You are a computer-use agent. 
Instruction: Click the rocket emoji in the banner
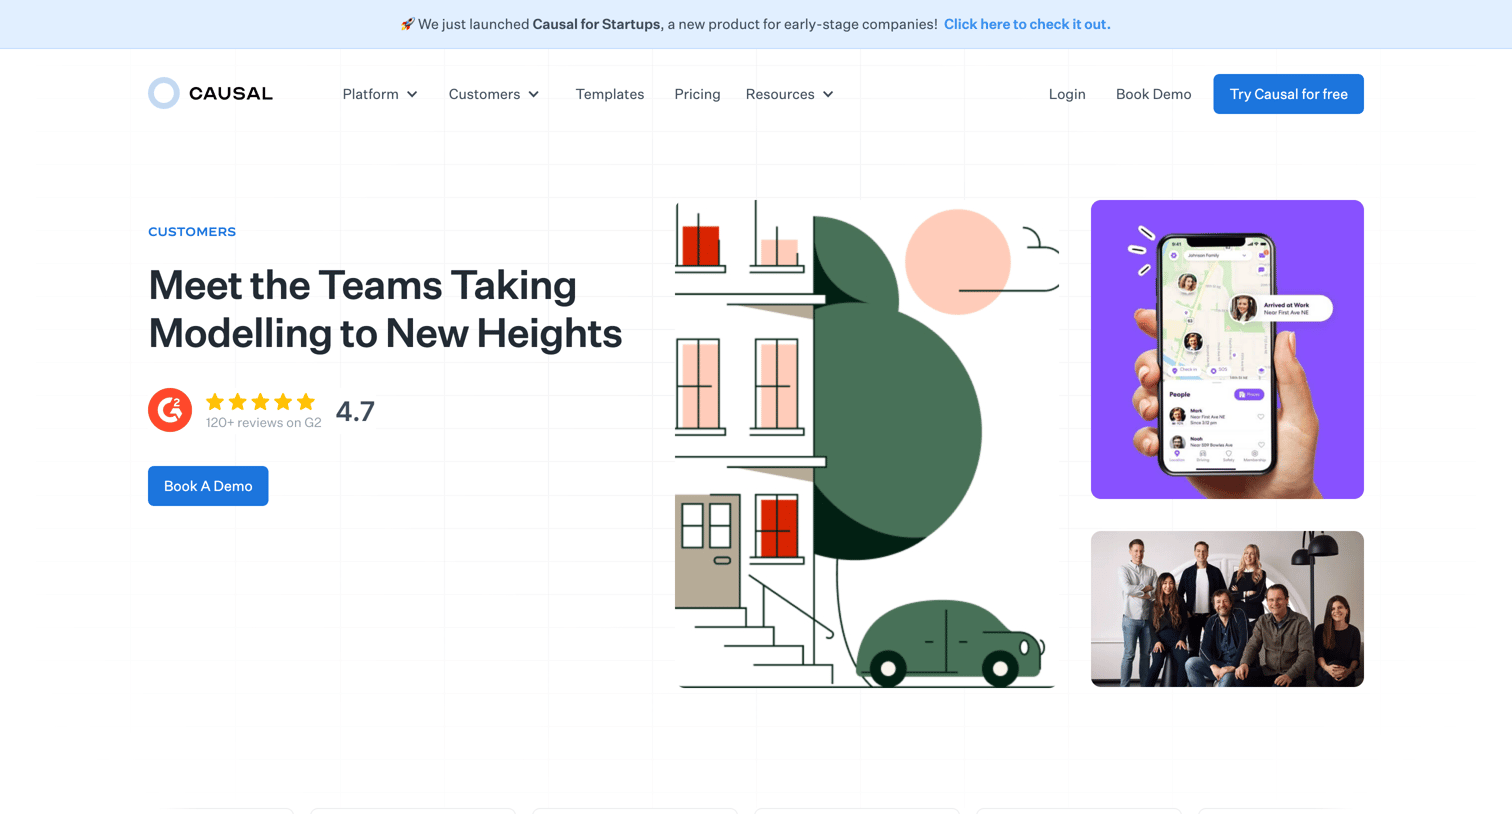[407, 24]
